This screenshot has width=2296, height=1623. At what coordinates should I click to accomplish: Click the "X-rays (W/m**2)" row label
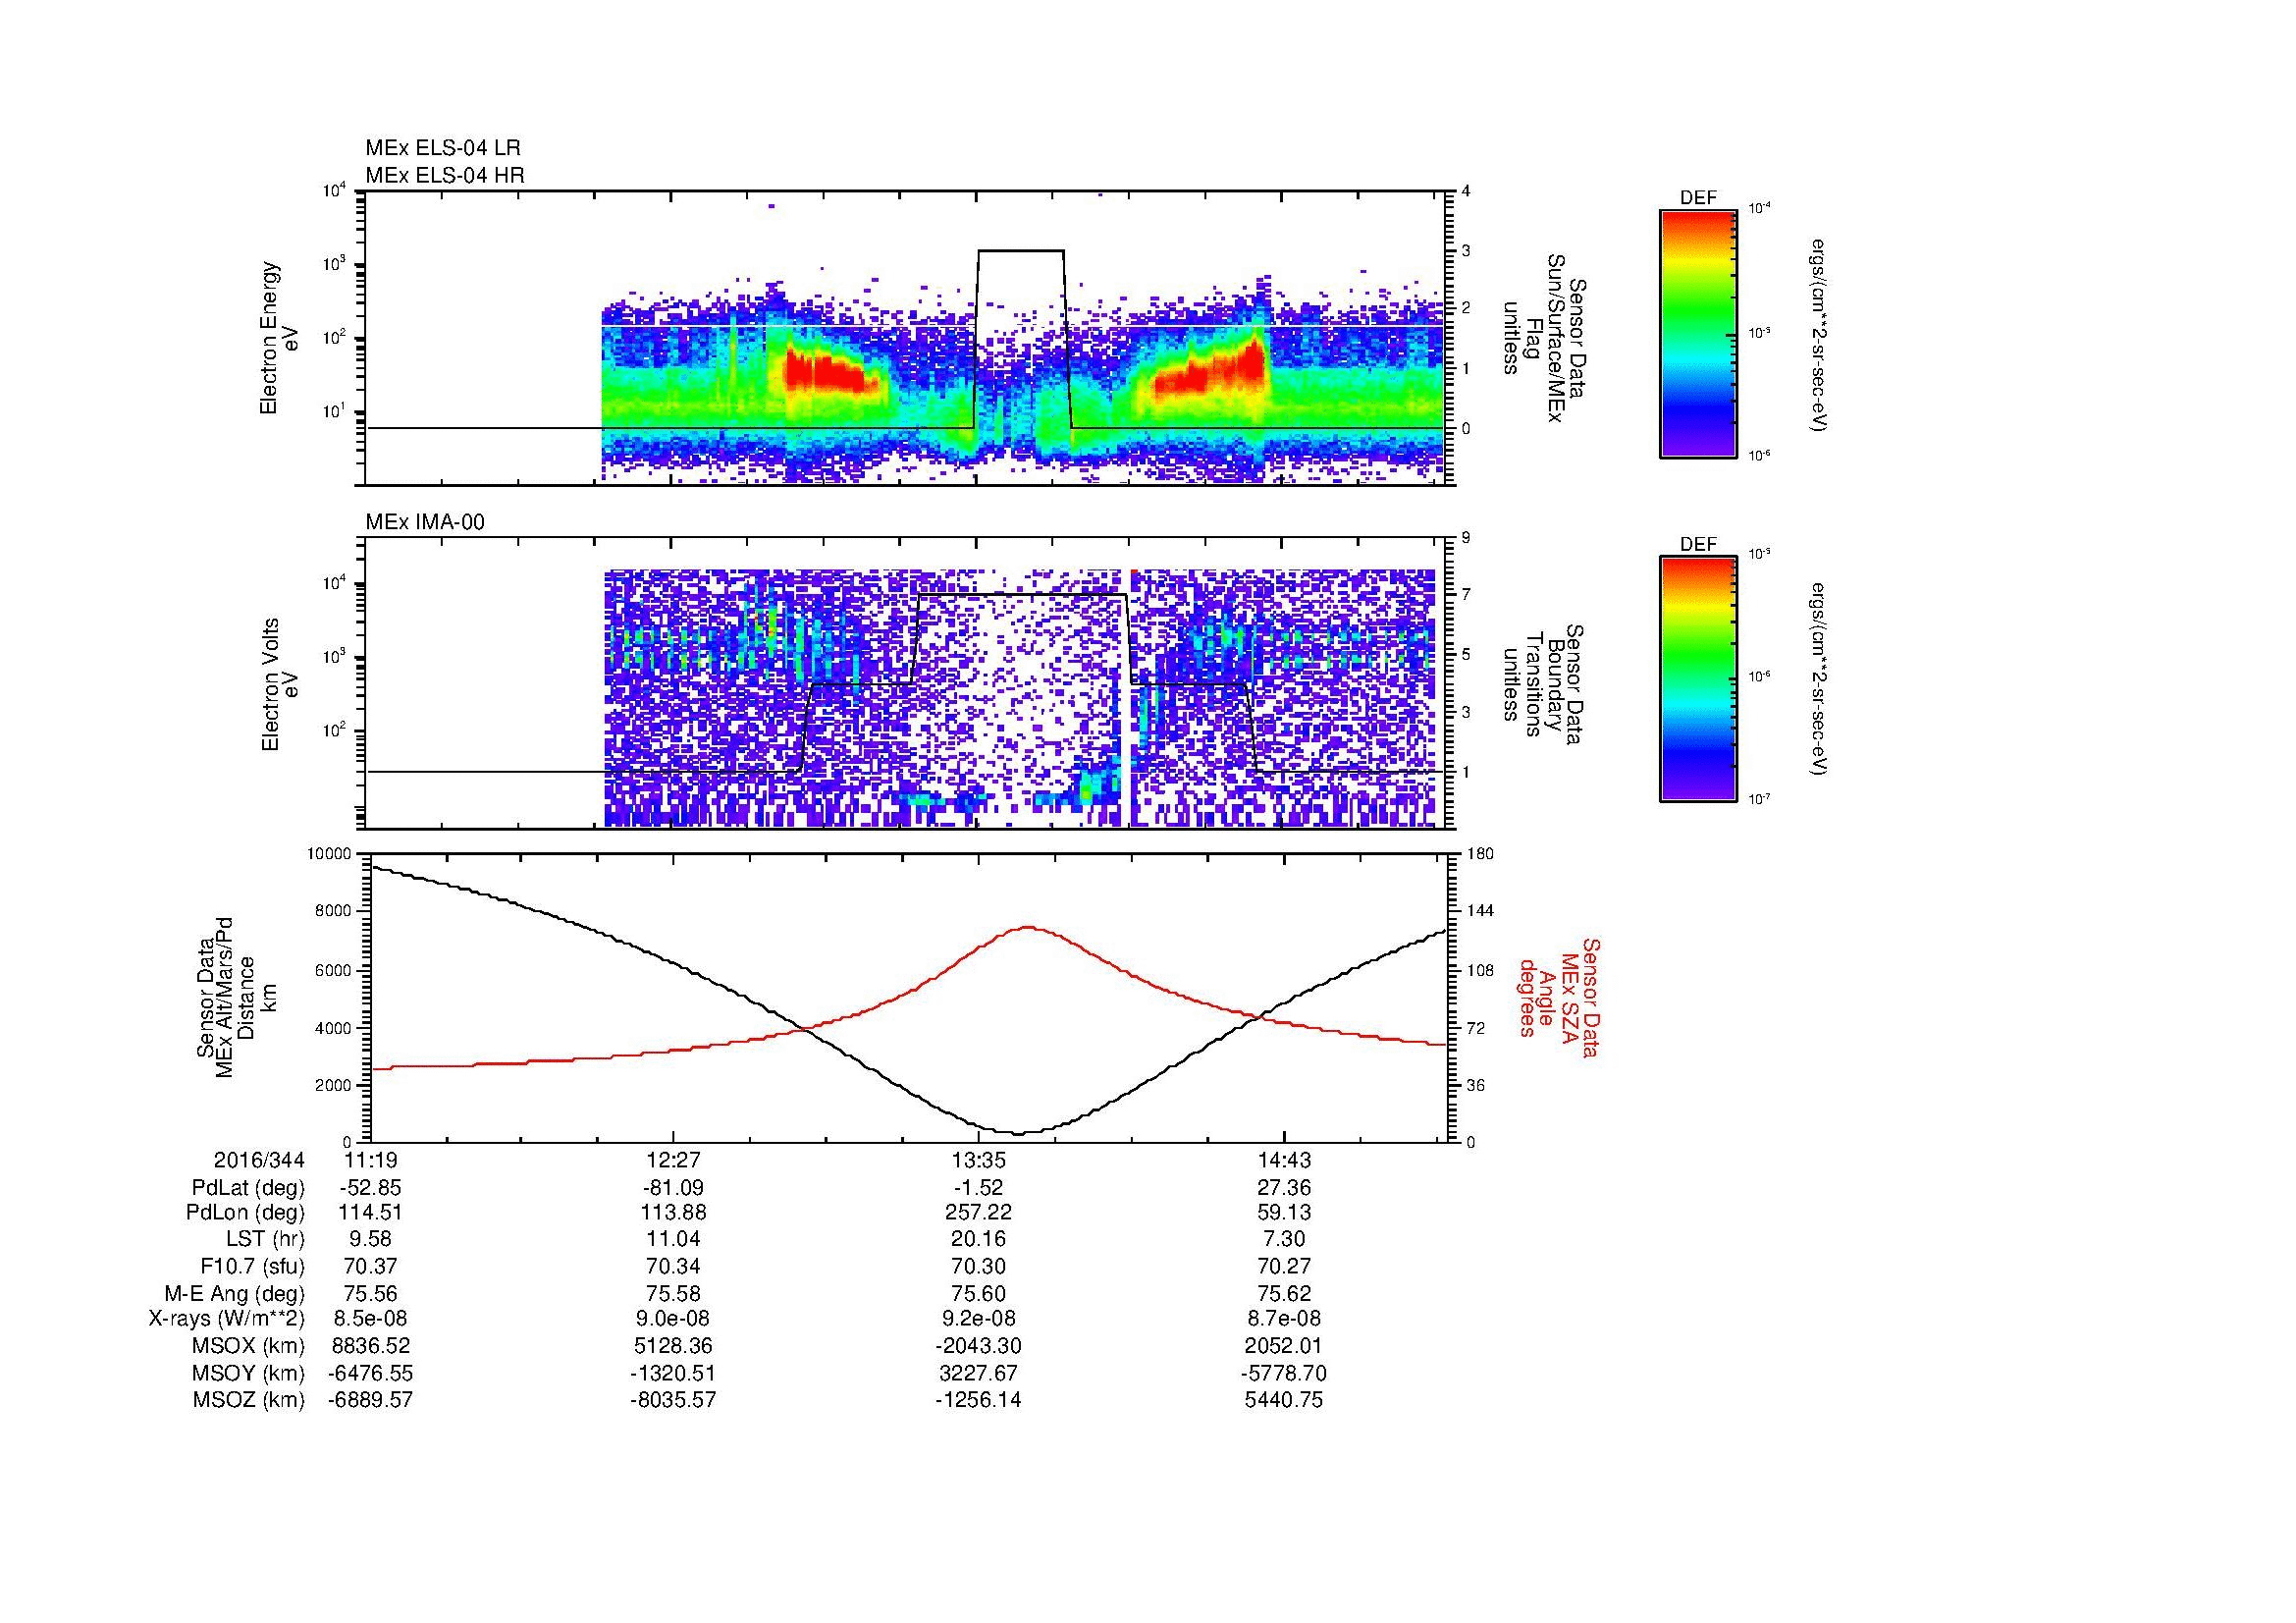(x=226, y=1319)
